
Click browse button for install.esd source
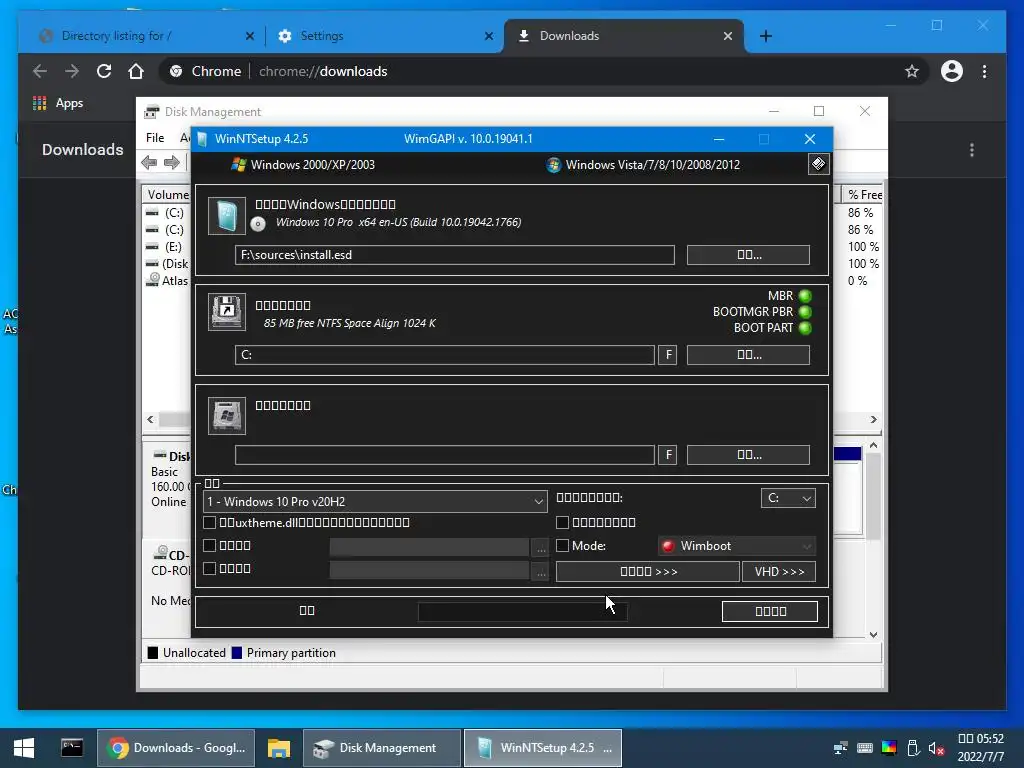[x=748, y=255]
